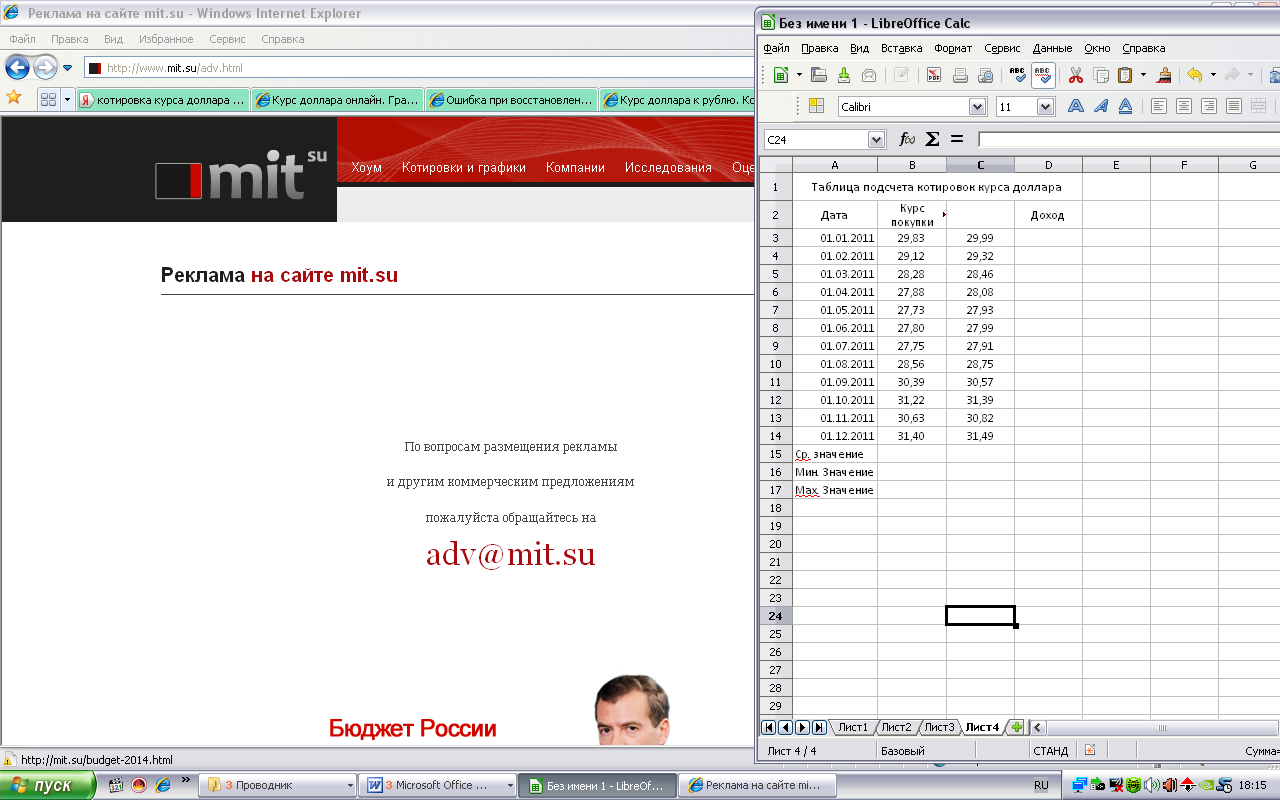Image resolution: width=1280 pixels, height=800 pixels.
Task: Toggle Bold formatting in Calc
Action: tap(1076, 106)
